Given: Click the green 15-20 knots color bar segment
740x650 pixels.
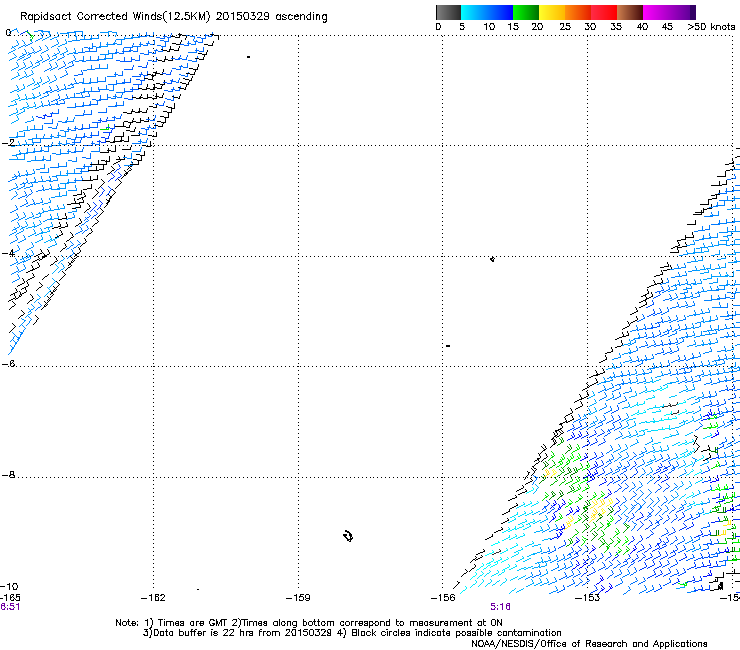Looking at the screenshot, I should pyautogui.click(x=526, y=12).
